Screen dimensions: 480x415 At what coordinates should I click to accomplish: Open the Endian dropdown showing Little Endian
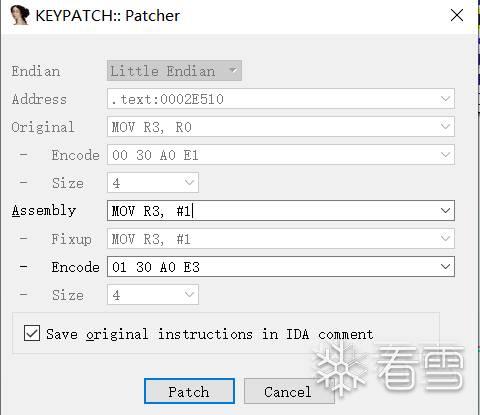[174, 71]
